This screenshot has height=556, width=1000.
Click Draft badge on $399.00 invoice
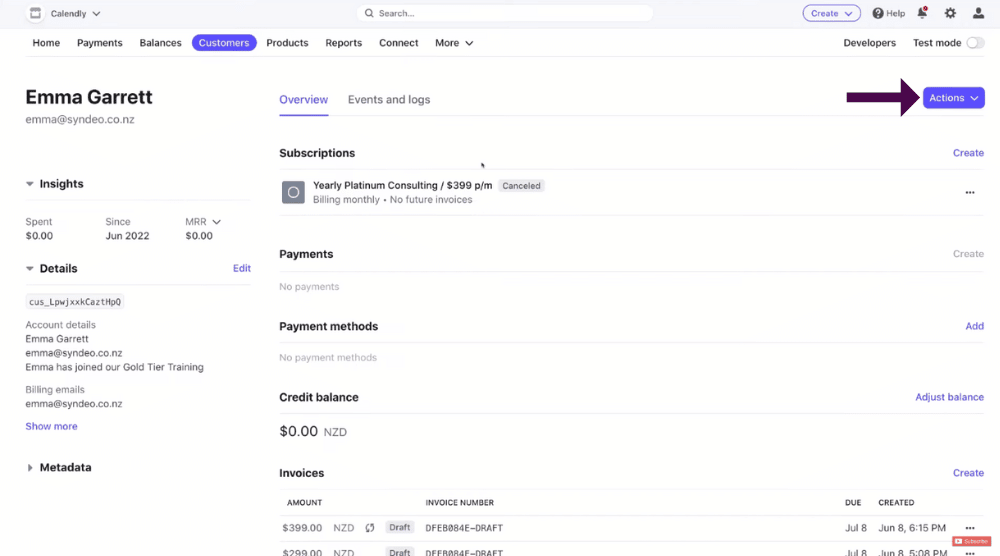point(399,527)
